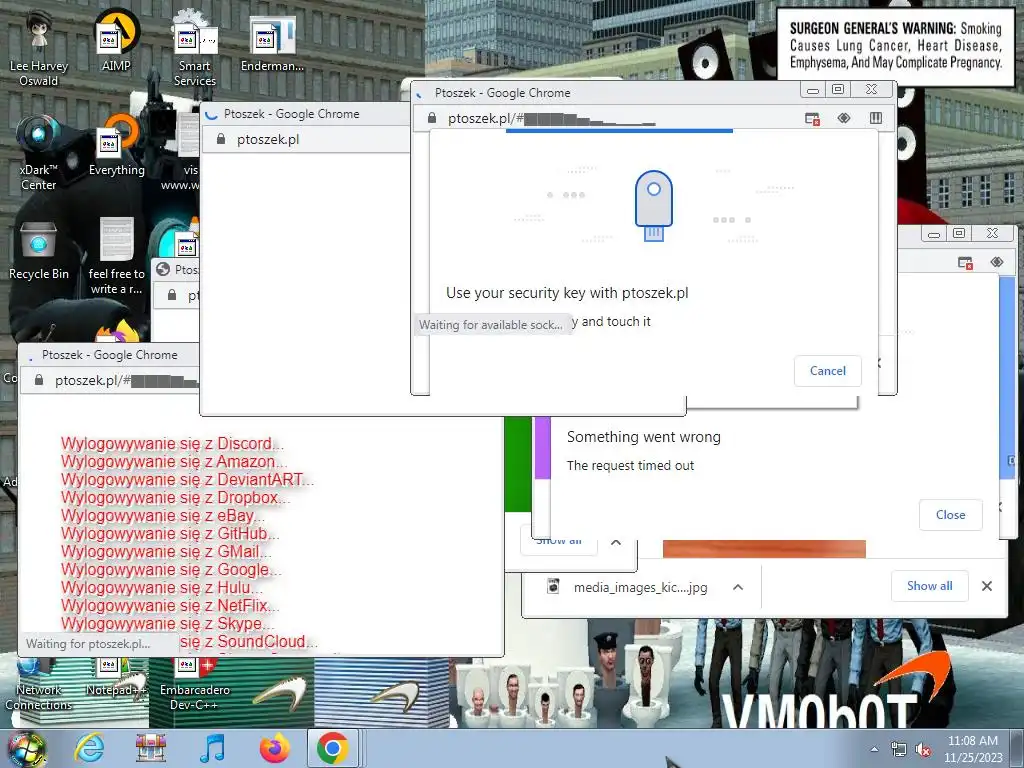Expand the media_images_kic....jpg download options
The image size is (1024, 768).
pyautogui.click(x=738, y=587)
